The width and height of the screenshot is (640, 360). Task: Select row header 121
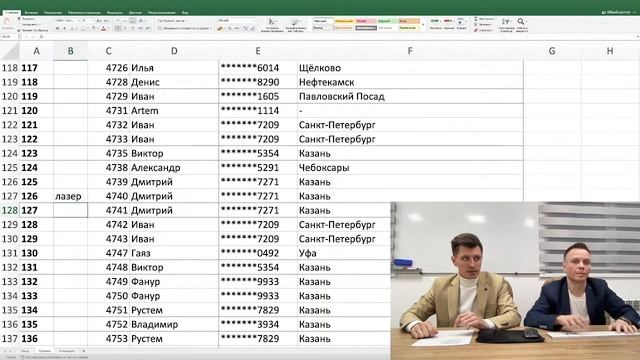10,111
